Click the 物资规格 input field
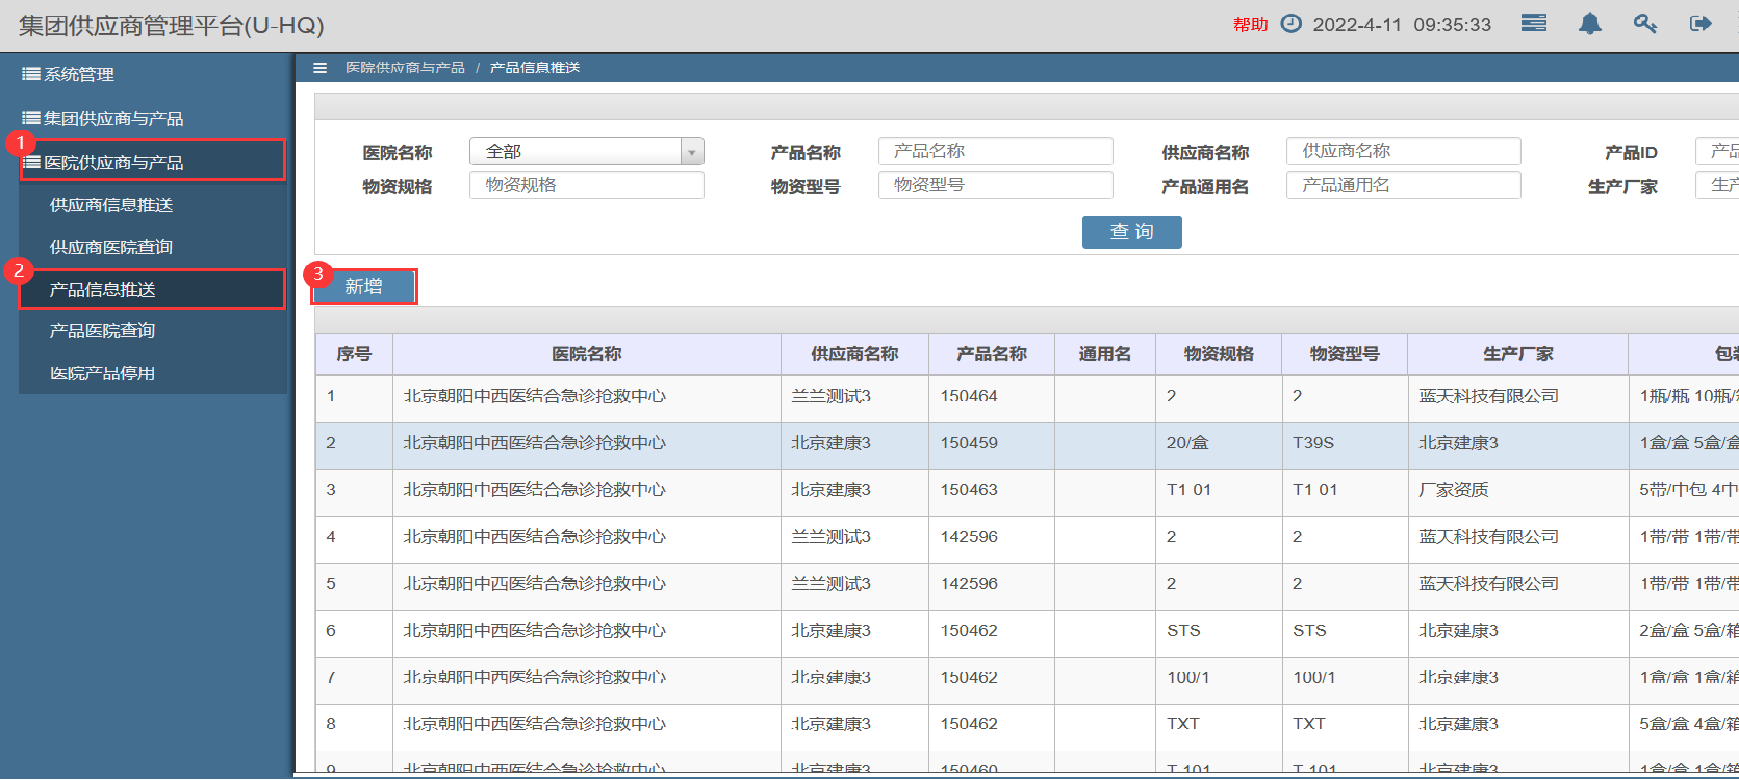 point(587,185)
